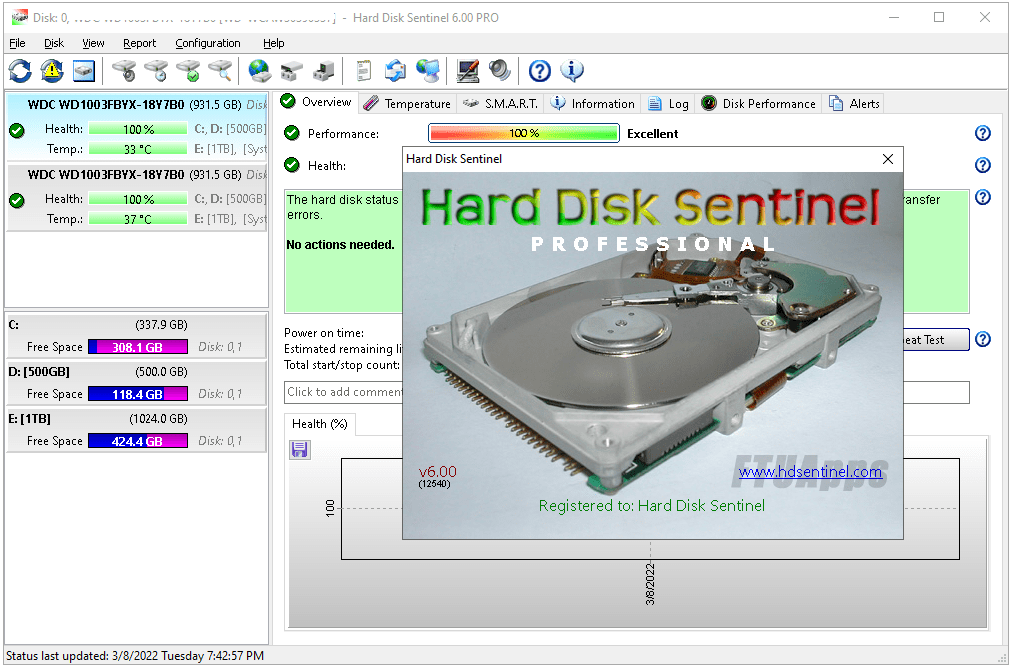
Task: Click the disk with green checkmark icon
Action: click(x=188, y=71)
